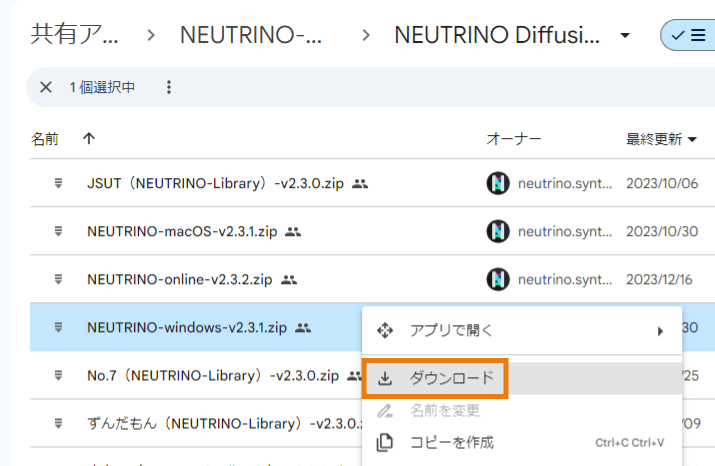This screenshot has height=466, width=715.
Task: Click zip icon of NEUTRINO-online file
Action: click(x=58, y=279)
